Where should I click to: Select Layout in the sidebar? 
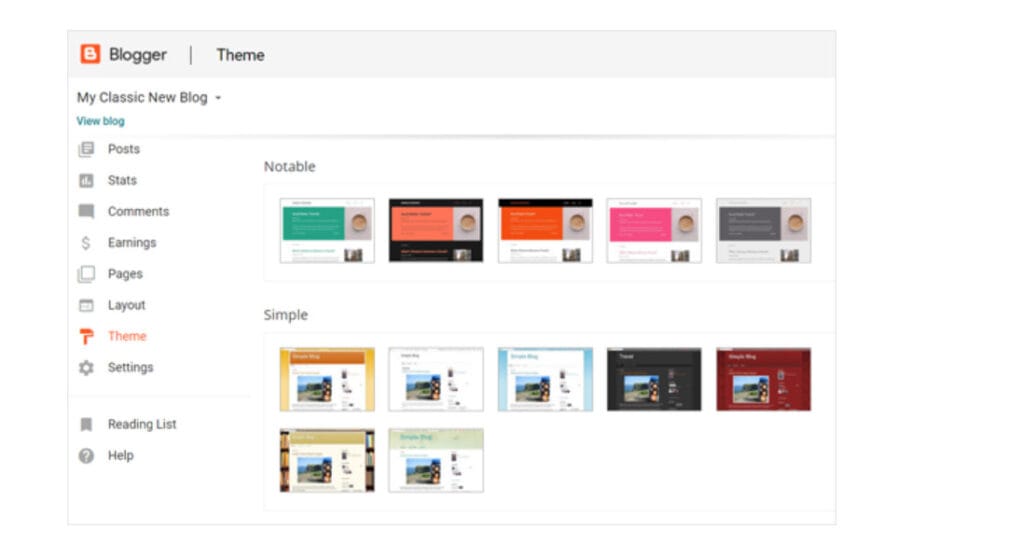127,305
